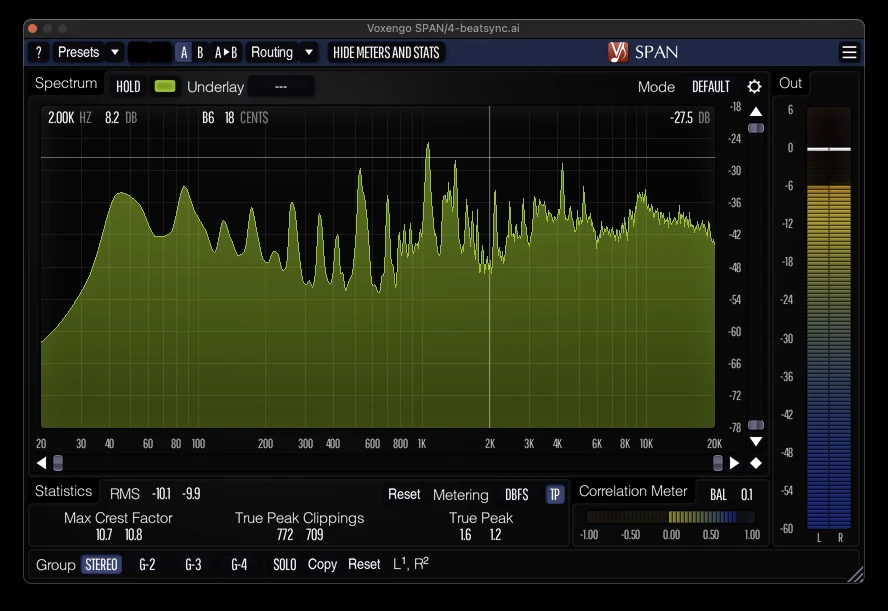
Task: Click the BAL 0.1 balance readout
Action: click(x=731, y=495)
